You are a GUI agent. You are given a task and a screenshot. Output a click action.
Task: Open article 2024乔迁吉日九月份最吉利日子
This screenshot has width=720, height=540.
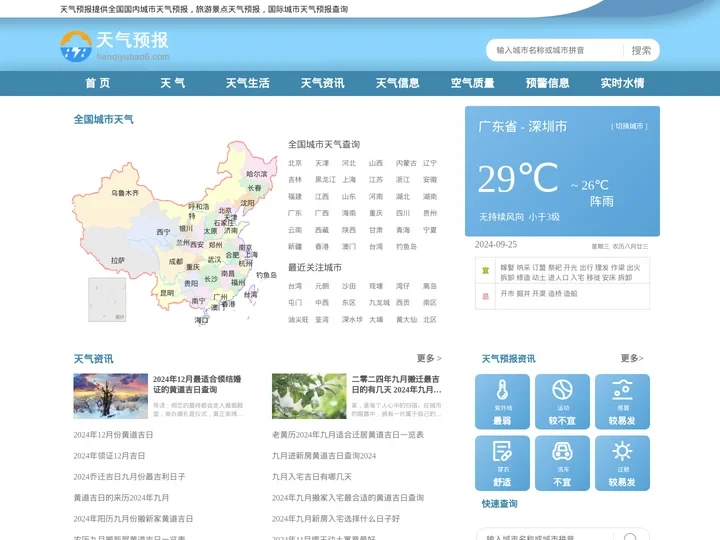click(129, 477)
